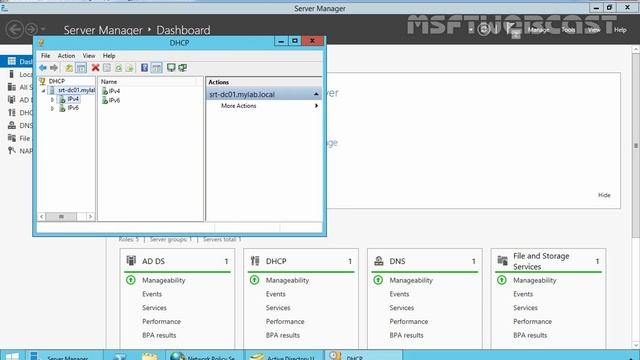This screenshot has height=360, width=640.
Task: Click right arrow of DHCP tree horizontal scrollbar
Action: point(91,216)
